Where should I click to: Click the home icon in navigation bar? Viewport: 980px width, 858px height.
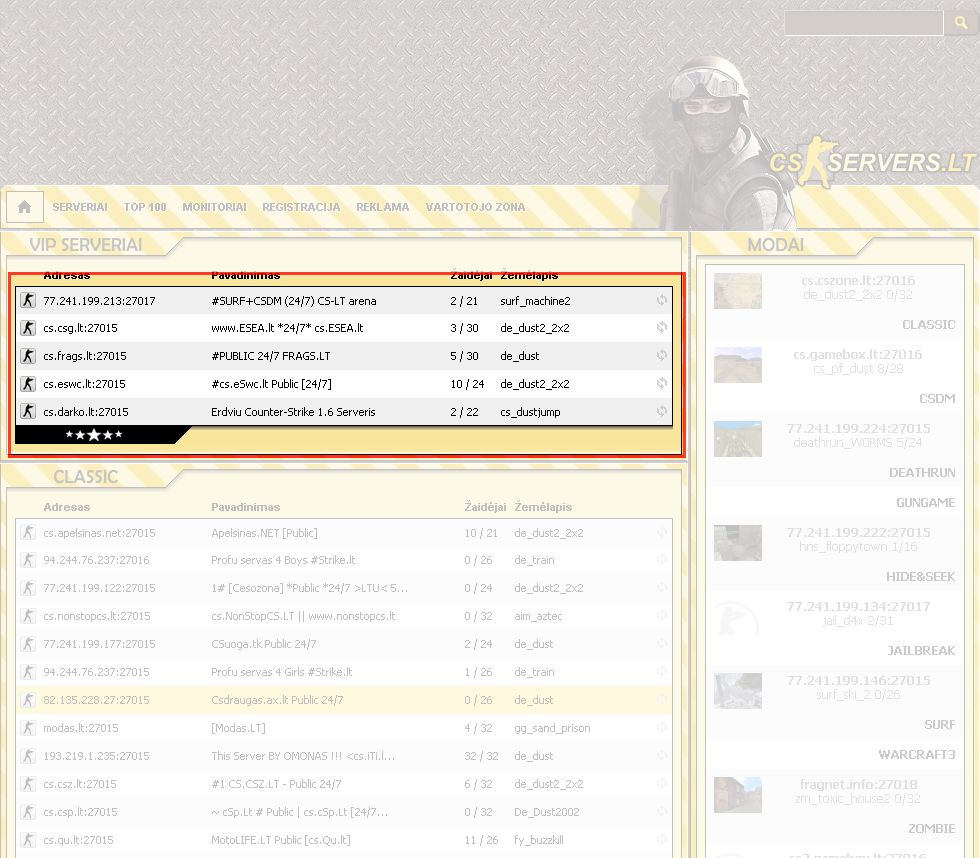pos(24,207)
